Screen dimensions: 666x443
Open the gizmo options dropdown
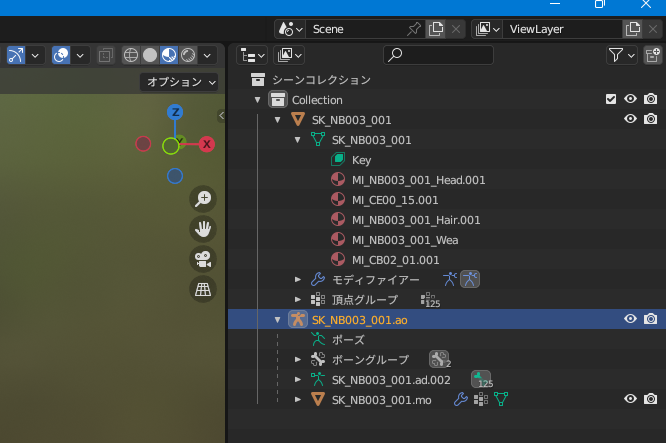35,55
